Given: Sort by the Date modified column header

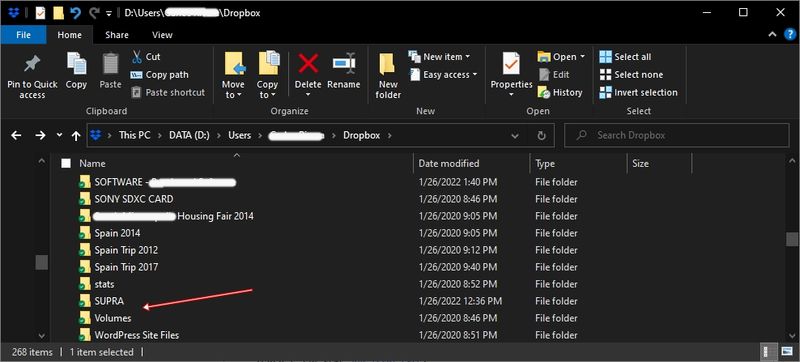Looking at the screenshot, I should point(472,164).
